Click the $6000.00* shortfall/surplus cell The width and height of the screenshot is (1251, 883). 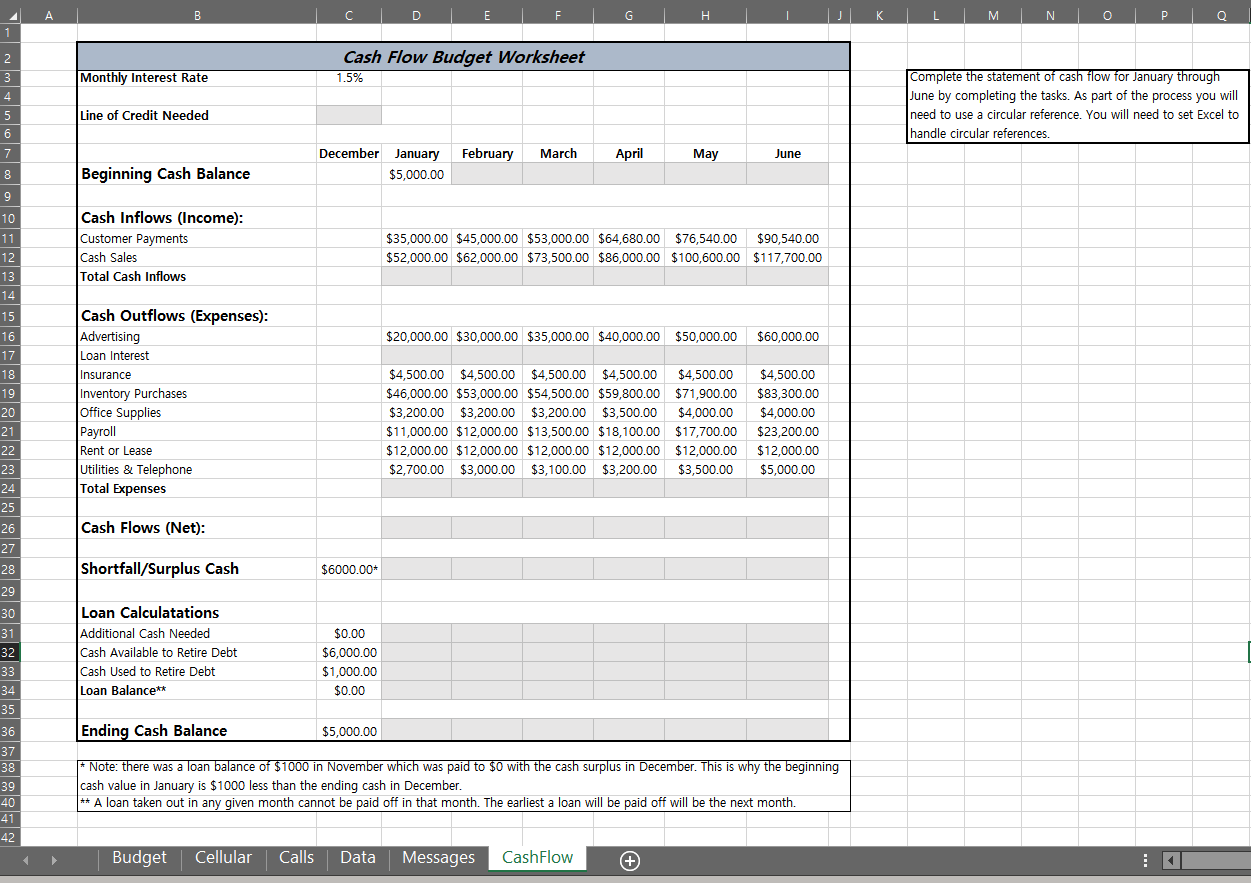pos(349,569)
